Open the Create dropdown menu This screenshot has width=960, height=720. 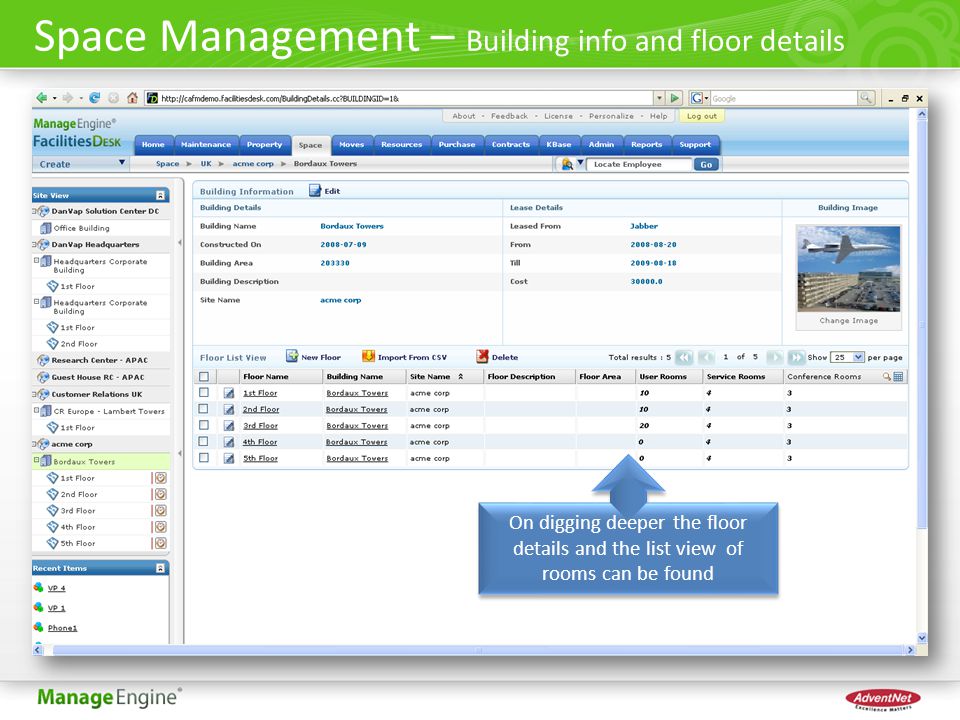click(122, 163)
